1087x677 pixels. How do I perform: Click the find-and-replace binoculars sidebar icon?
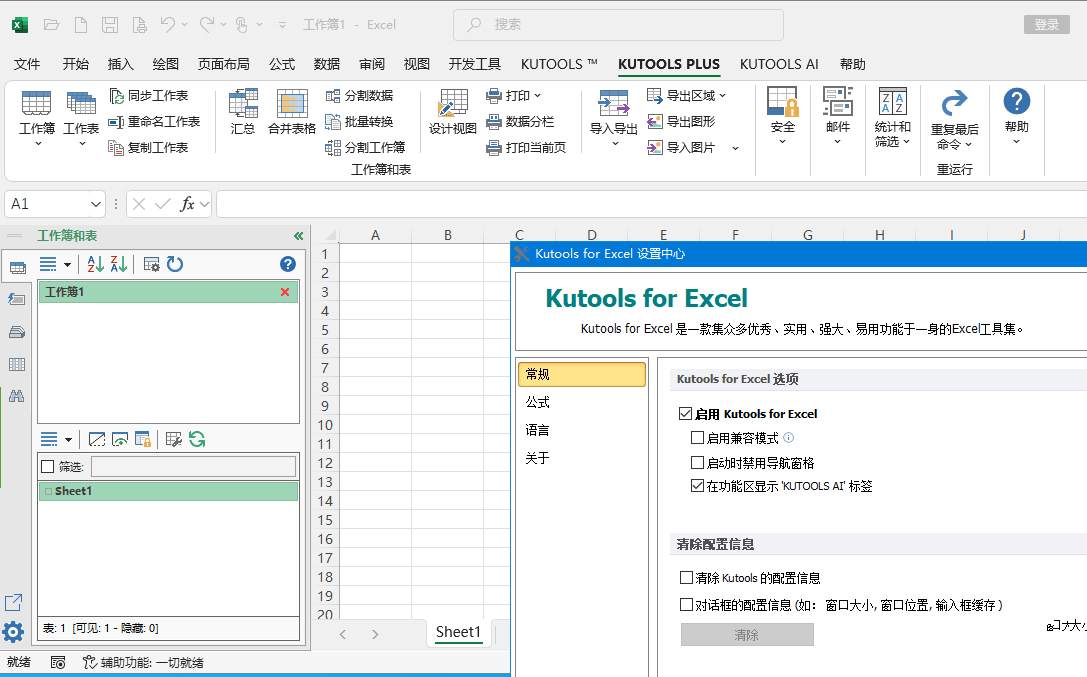click(x=16, y=396)
